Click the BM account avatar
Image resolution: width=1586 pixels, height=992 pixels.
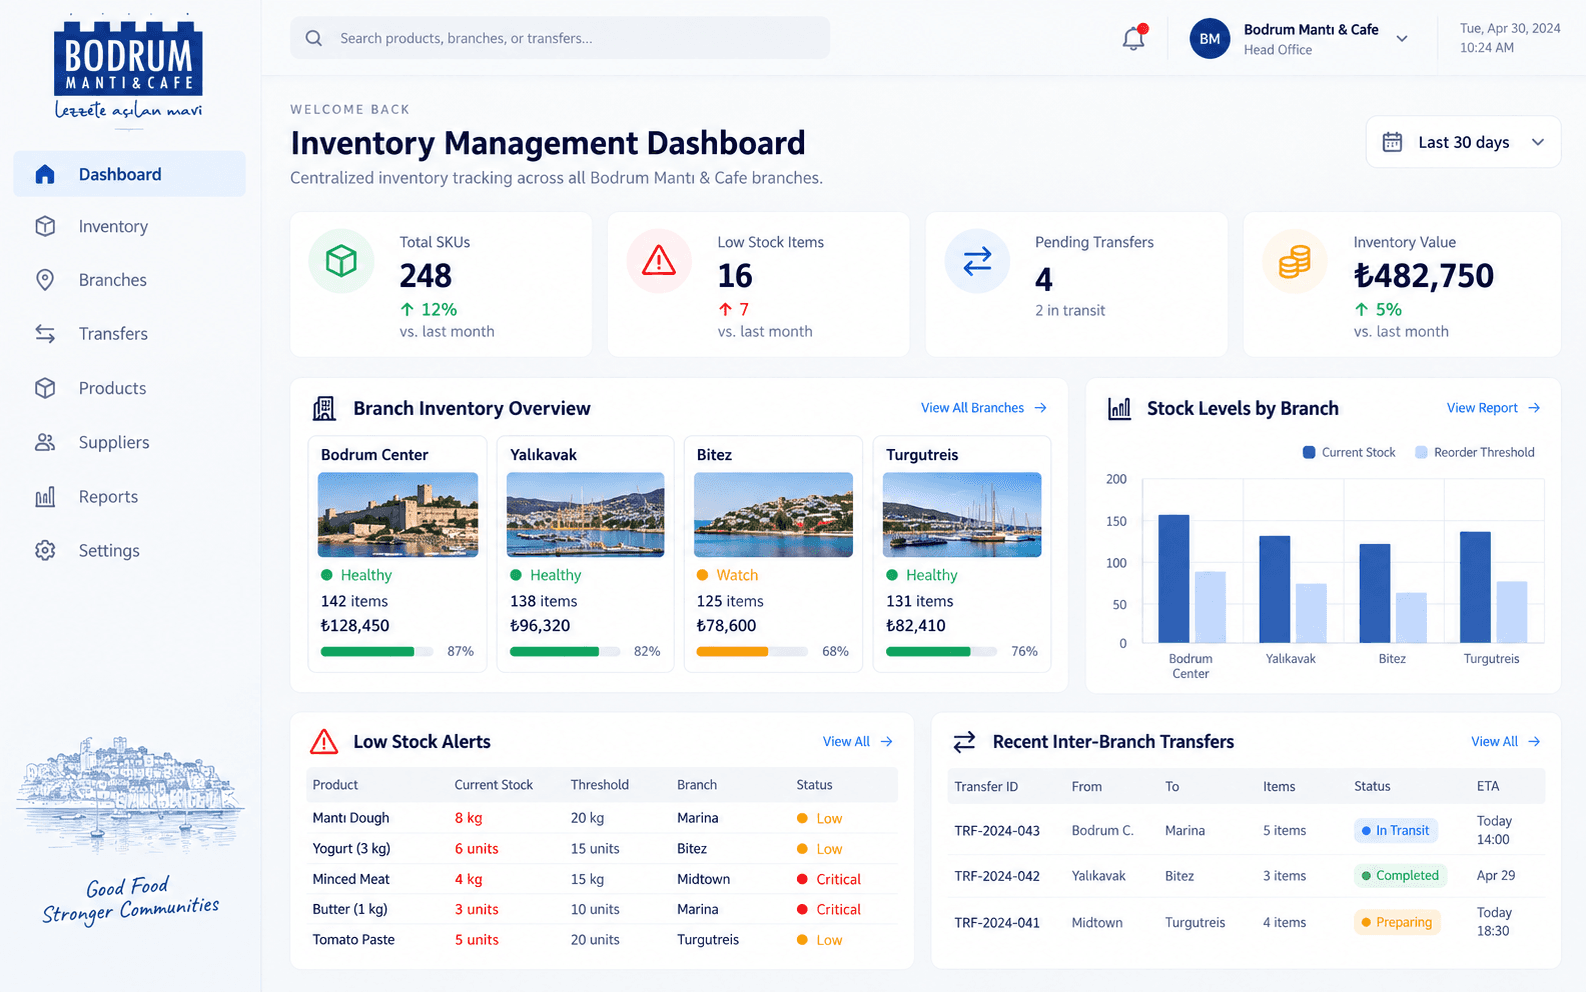[x=1210, y=39]
